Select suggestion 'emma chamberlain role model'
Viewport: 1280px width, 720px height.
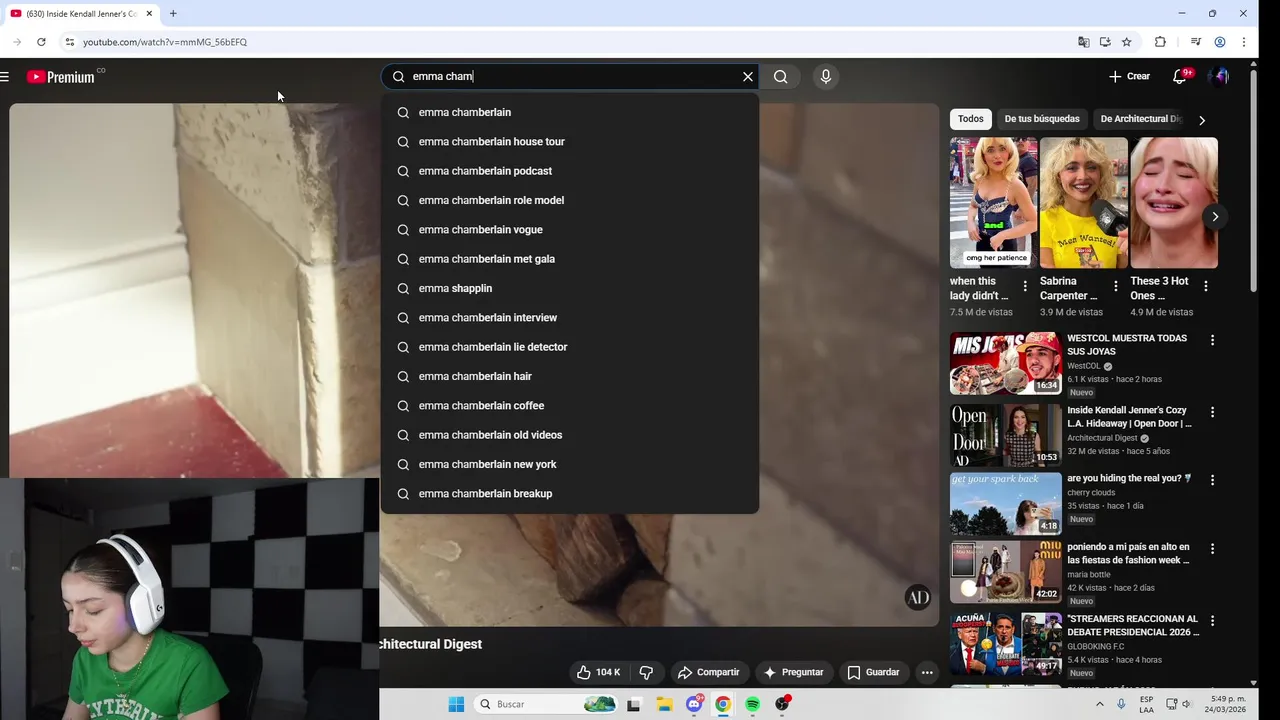(569, 200)
